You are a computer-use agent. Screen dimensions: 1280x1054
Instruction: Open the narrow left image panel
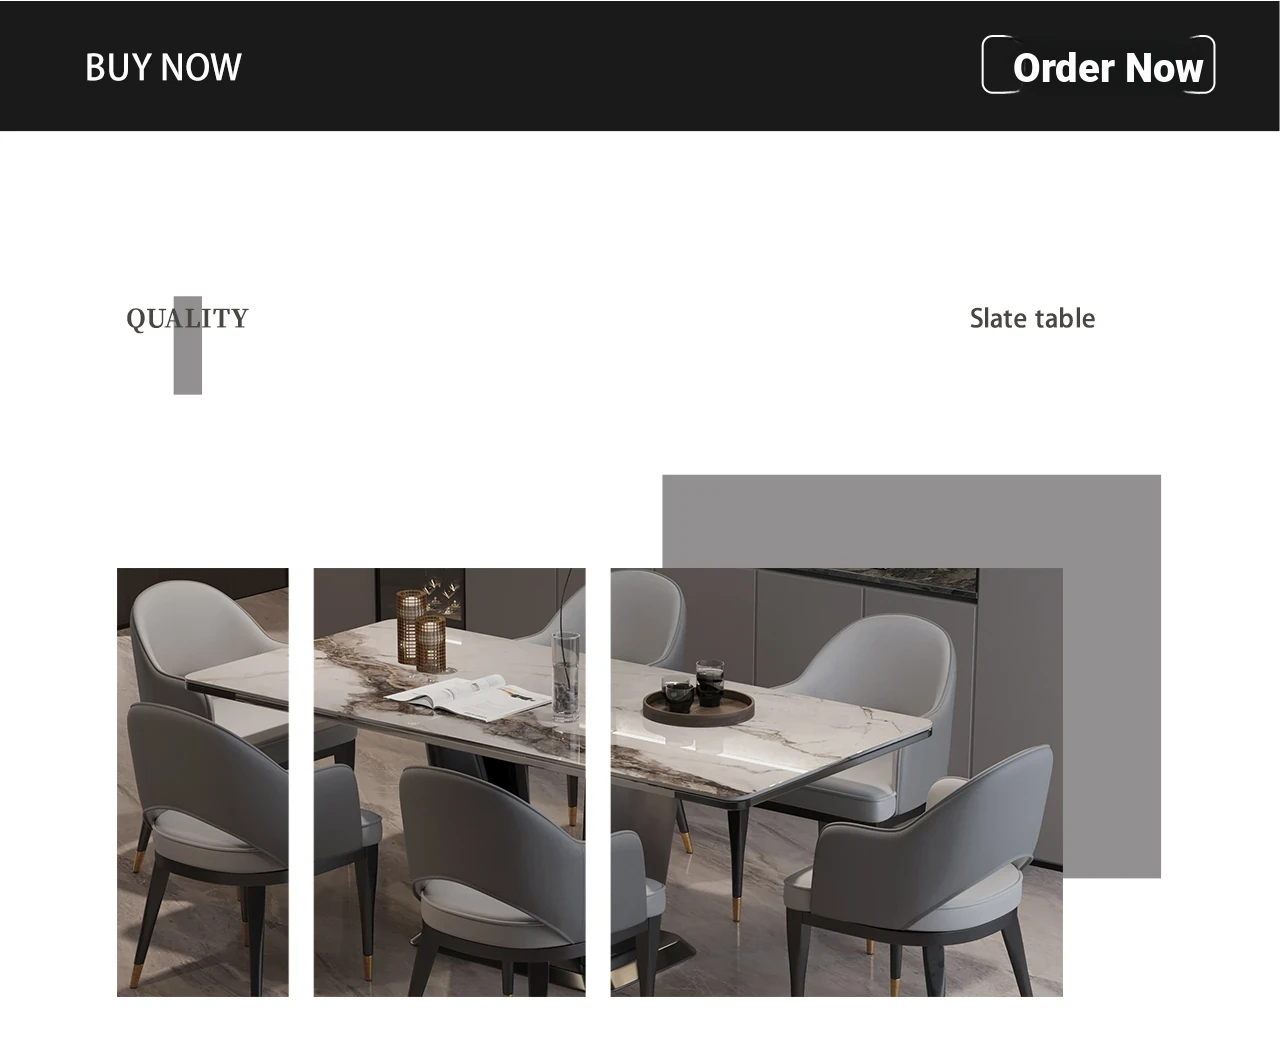point(203,782)
